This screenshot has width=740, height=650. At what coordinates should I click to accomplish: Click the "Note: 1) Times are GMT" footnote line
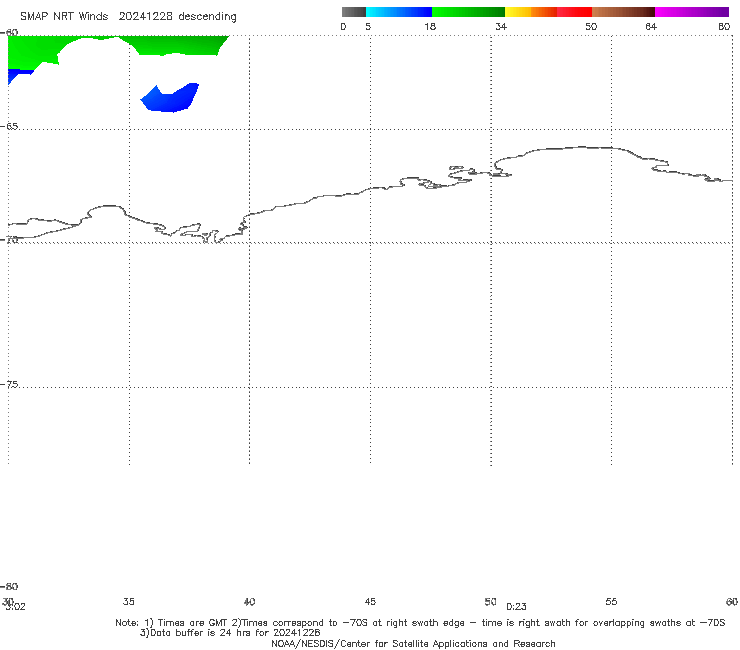[420, 623]
